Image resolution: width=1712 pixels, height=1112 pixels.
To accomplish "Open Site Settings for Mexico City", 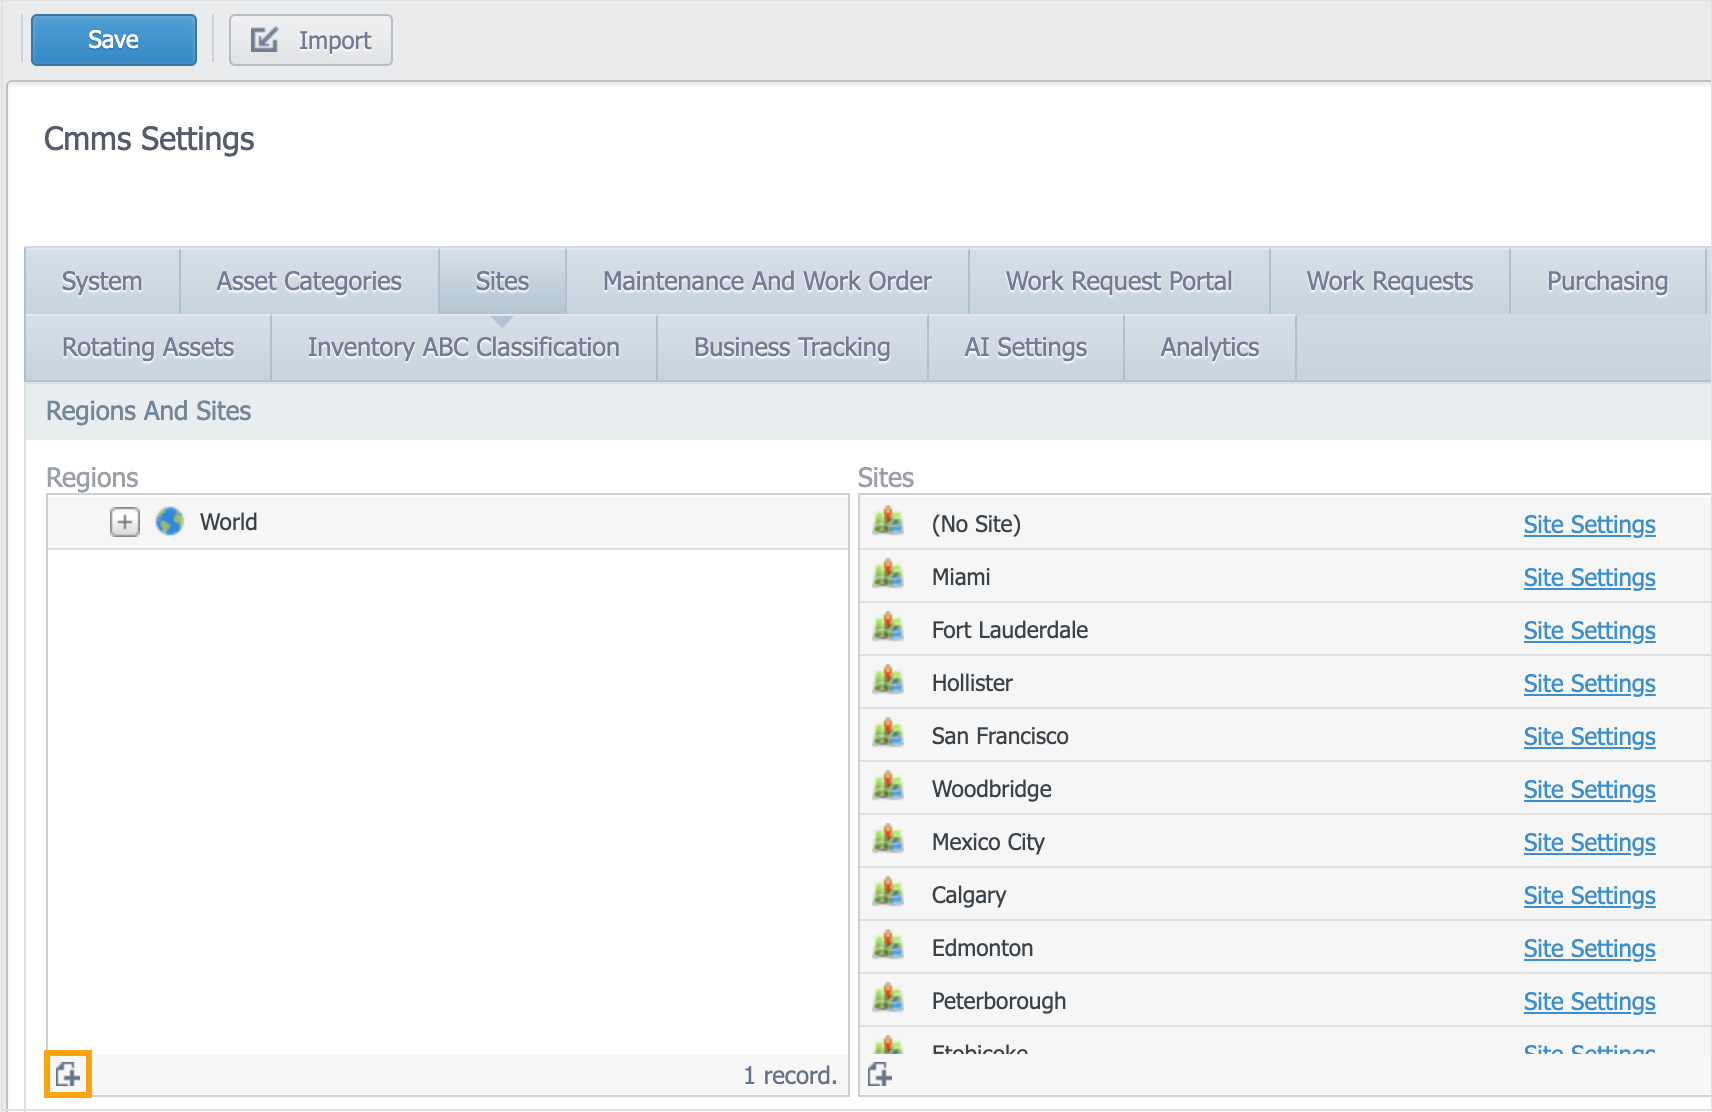I will click(1589, 842).
